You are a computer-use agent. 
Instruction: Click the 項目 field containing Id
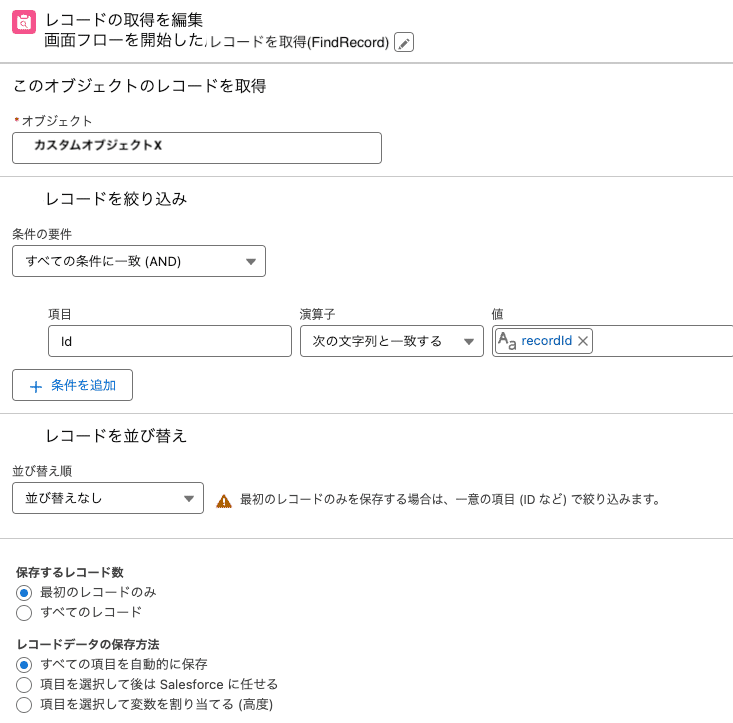(170, 341)
